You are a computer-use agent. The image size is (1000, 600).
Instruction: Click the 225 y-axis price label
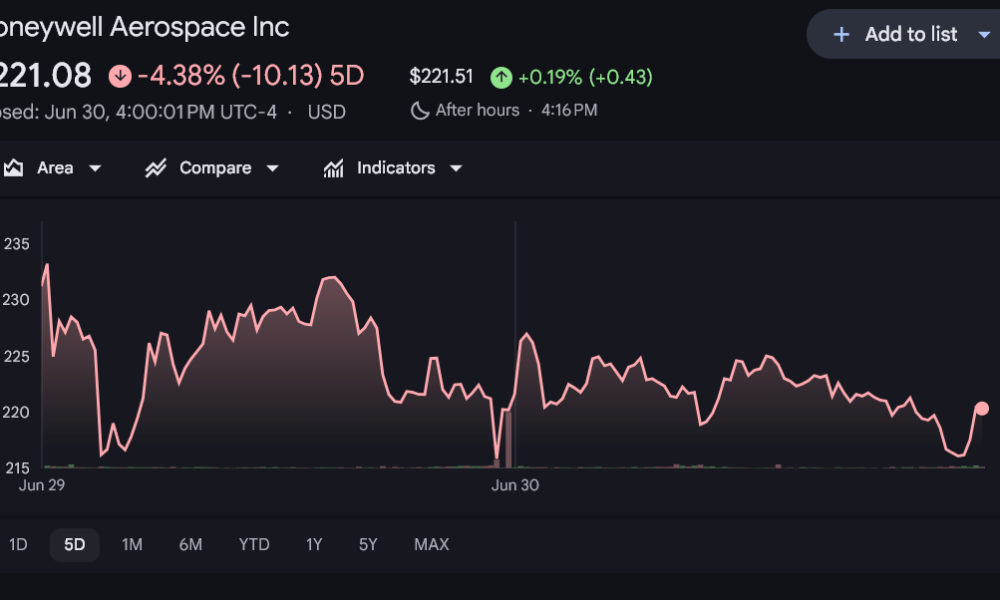click(x=17, y=356)
